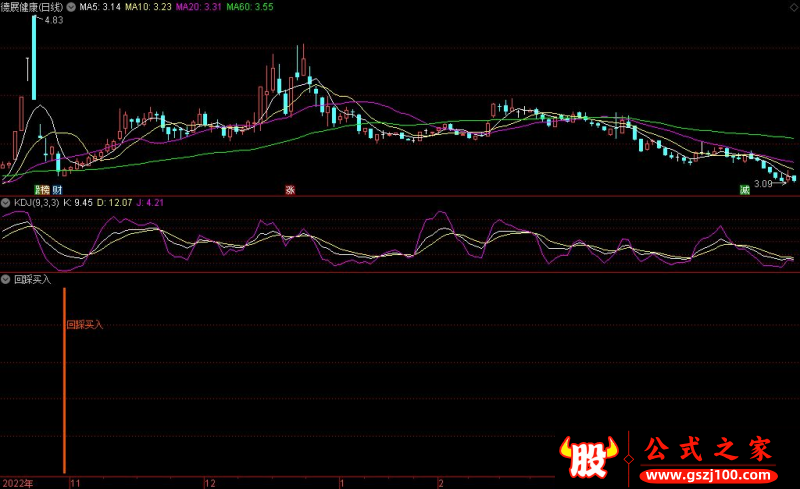Click the 2022年 date axis label

point(16,482)
